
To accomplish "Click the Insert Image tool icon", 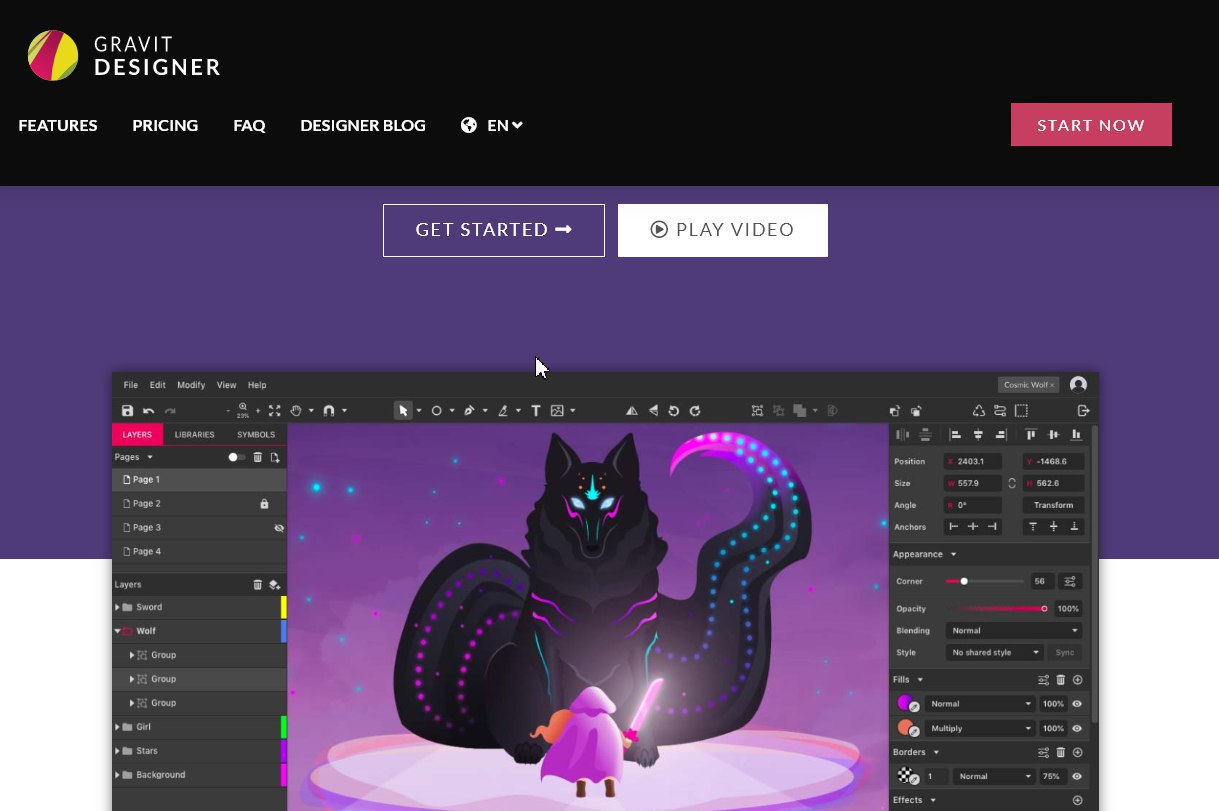I will click(557, 411).
